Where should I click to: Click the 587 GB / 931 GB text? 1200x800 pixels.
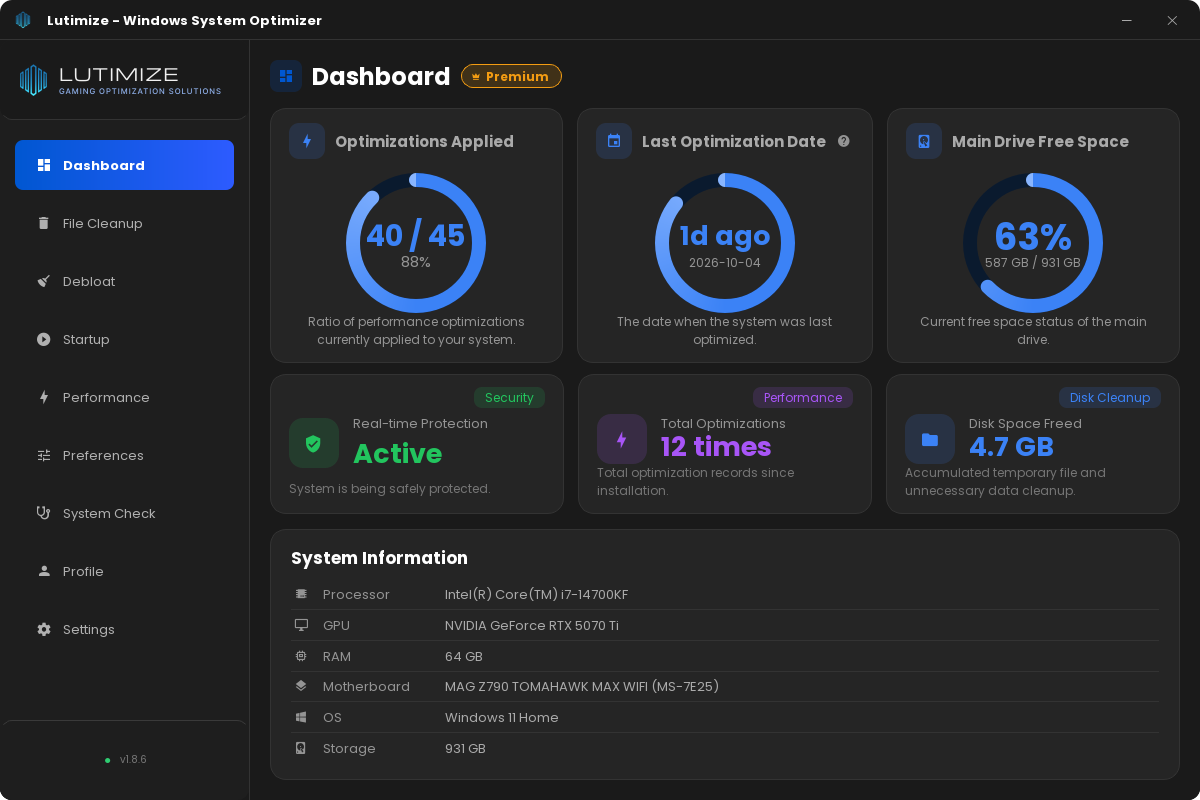coord(1033,263)
